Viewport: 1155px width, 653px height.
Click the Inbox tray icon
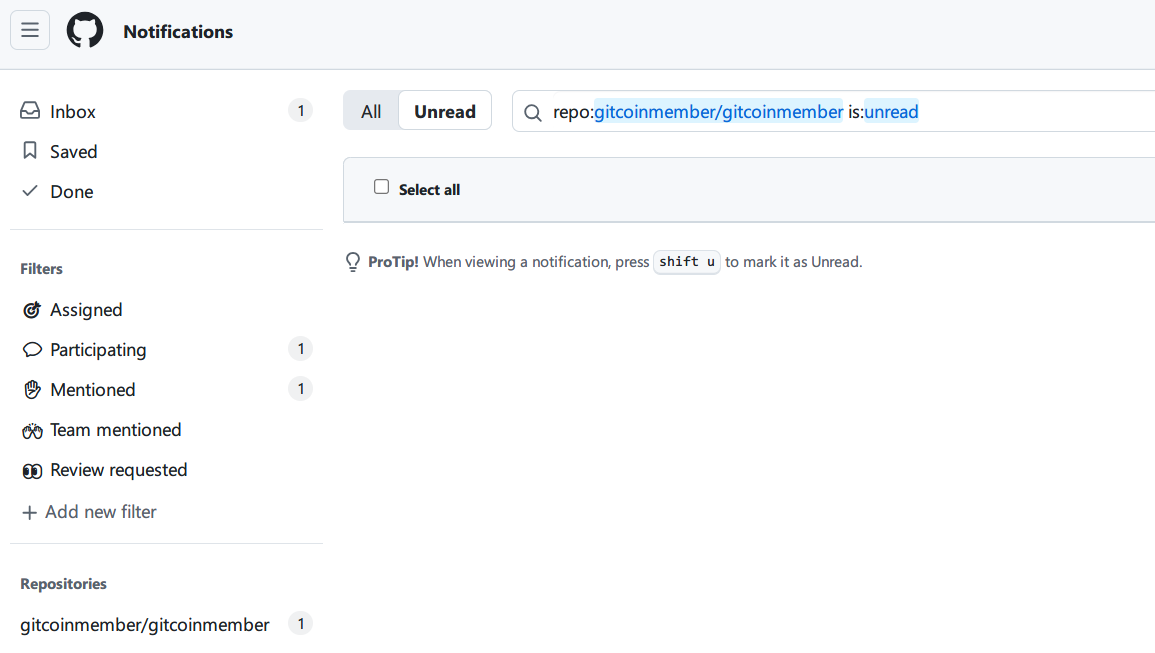click(30, 111)
